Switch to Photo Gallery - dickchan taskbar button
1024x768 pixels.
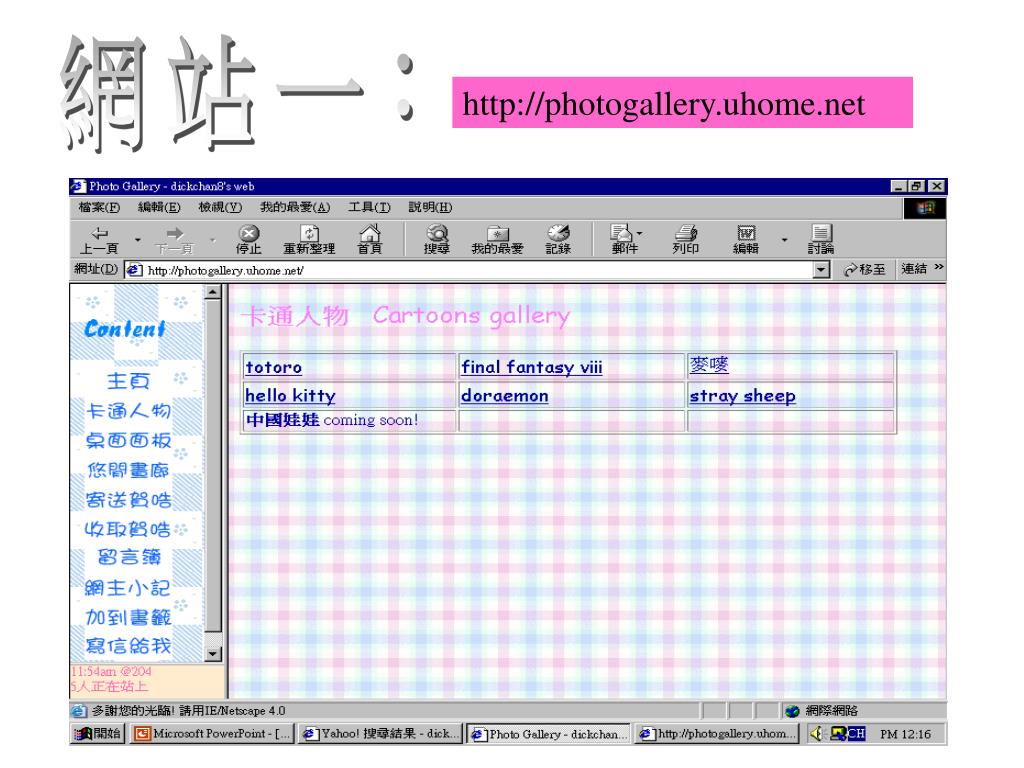pos(549,733)
